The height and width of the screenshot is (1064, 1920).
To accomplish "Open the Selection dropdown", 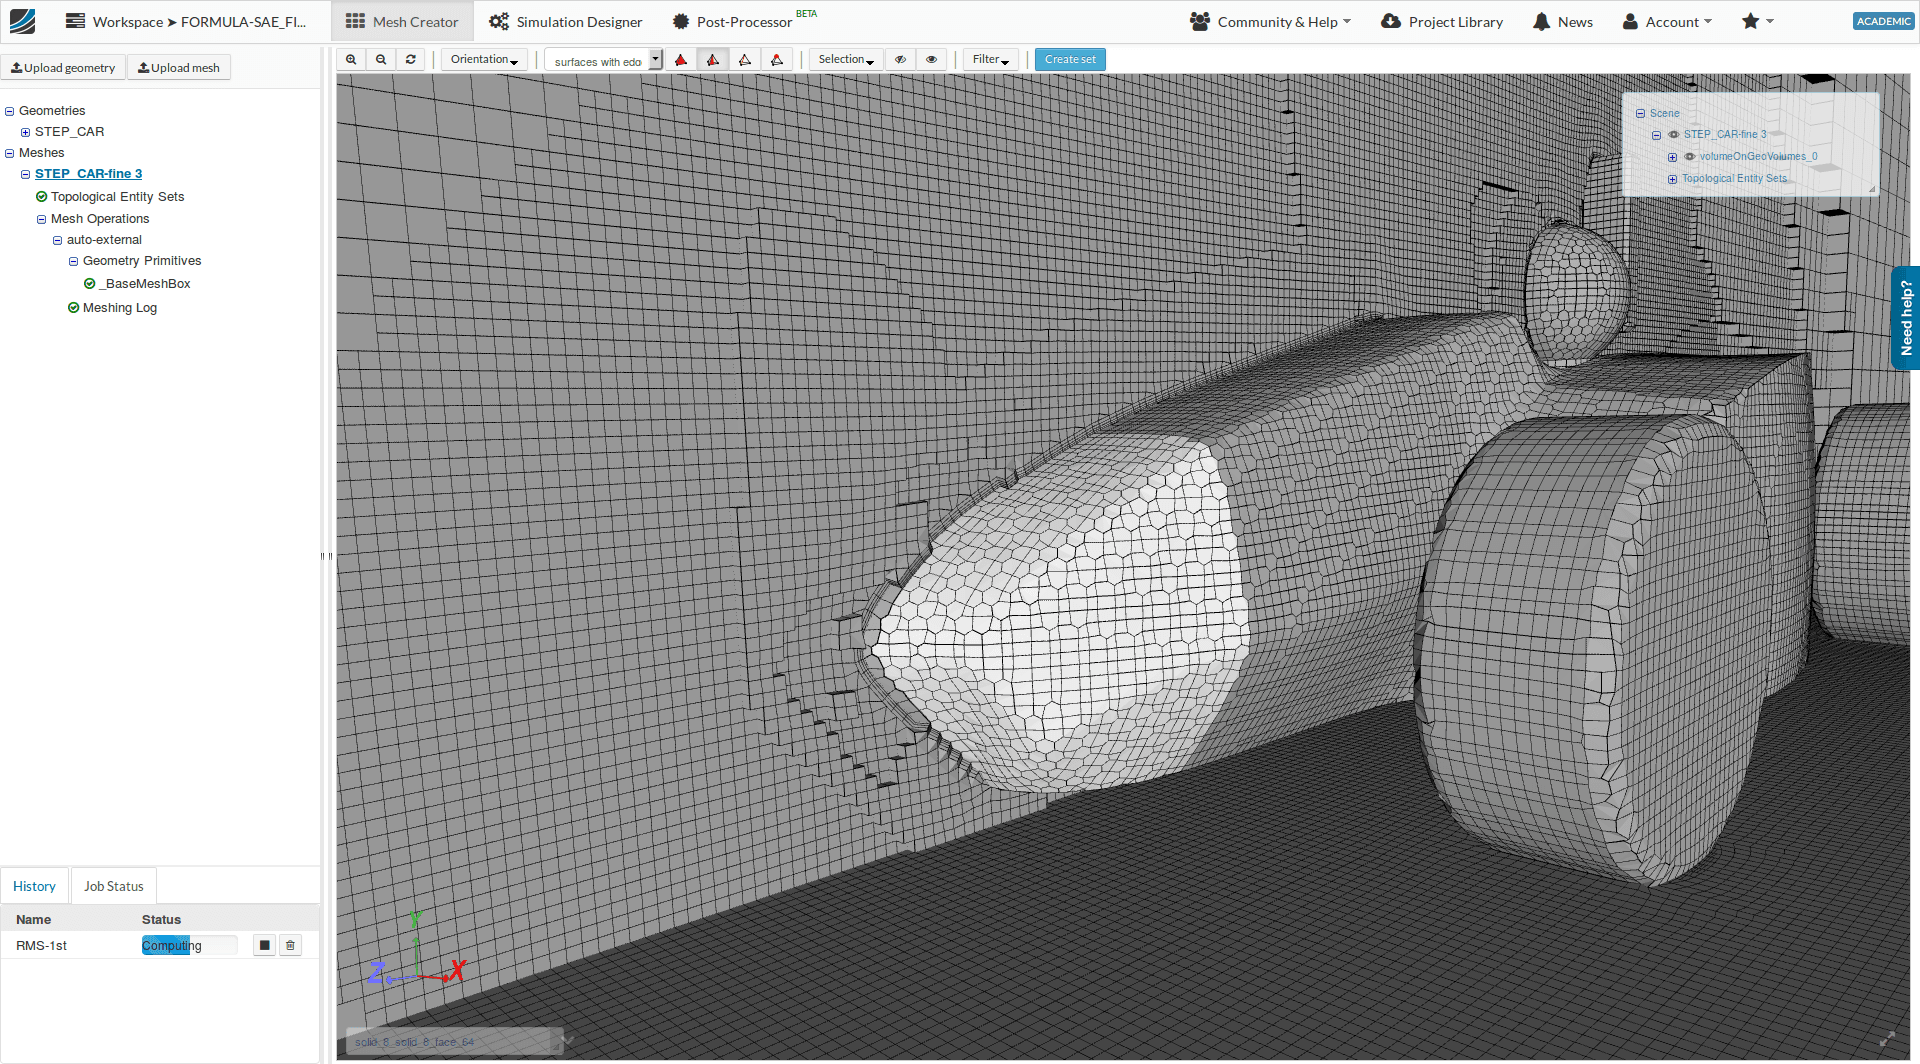I will tap(846, 60).
